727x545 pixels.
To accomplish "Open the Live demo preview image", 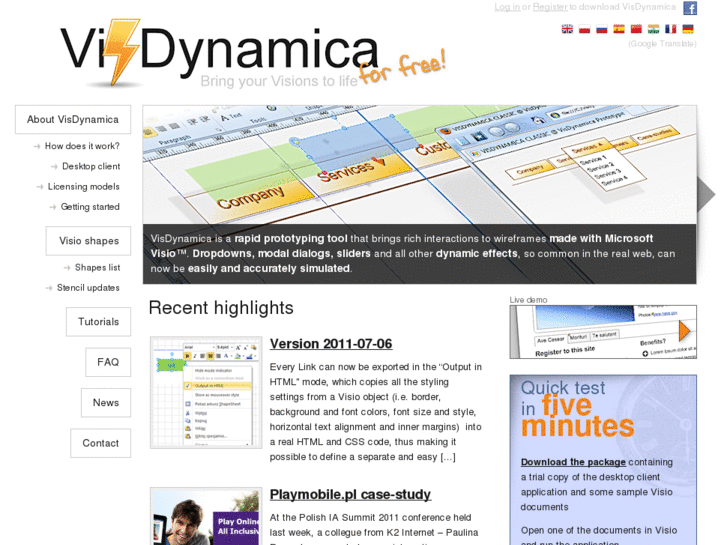I will (x=603, y=332).
